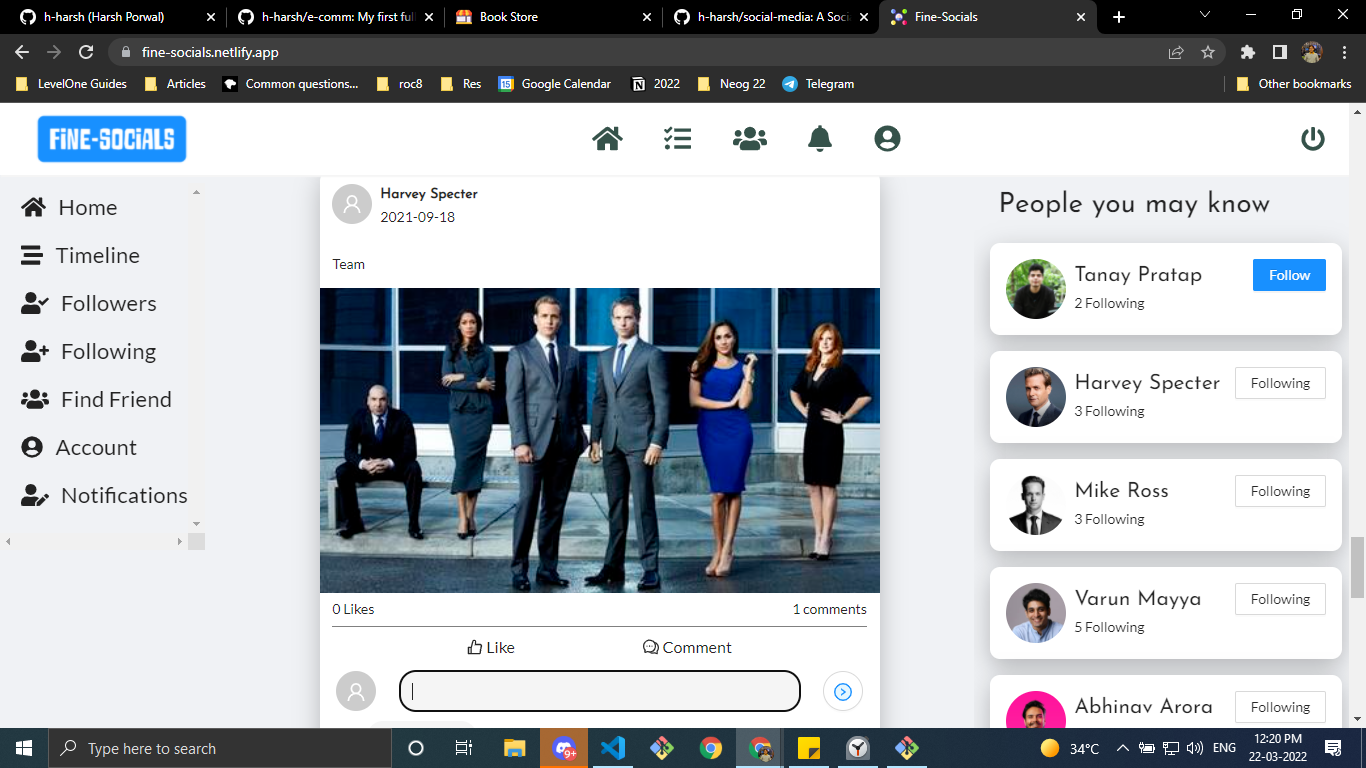Click the sidebar scroll down arrow

coord(196,523)
